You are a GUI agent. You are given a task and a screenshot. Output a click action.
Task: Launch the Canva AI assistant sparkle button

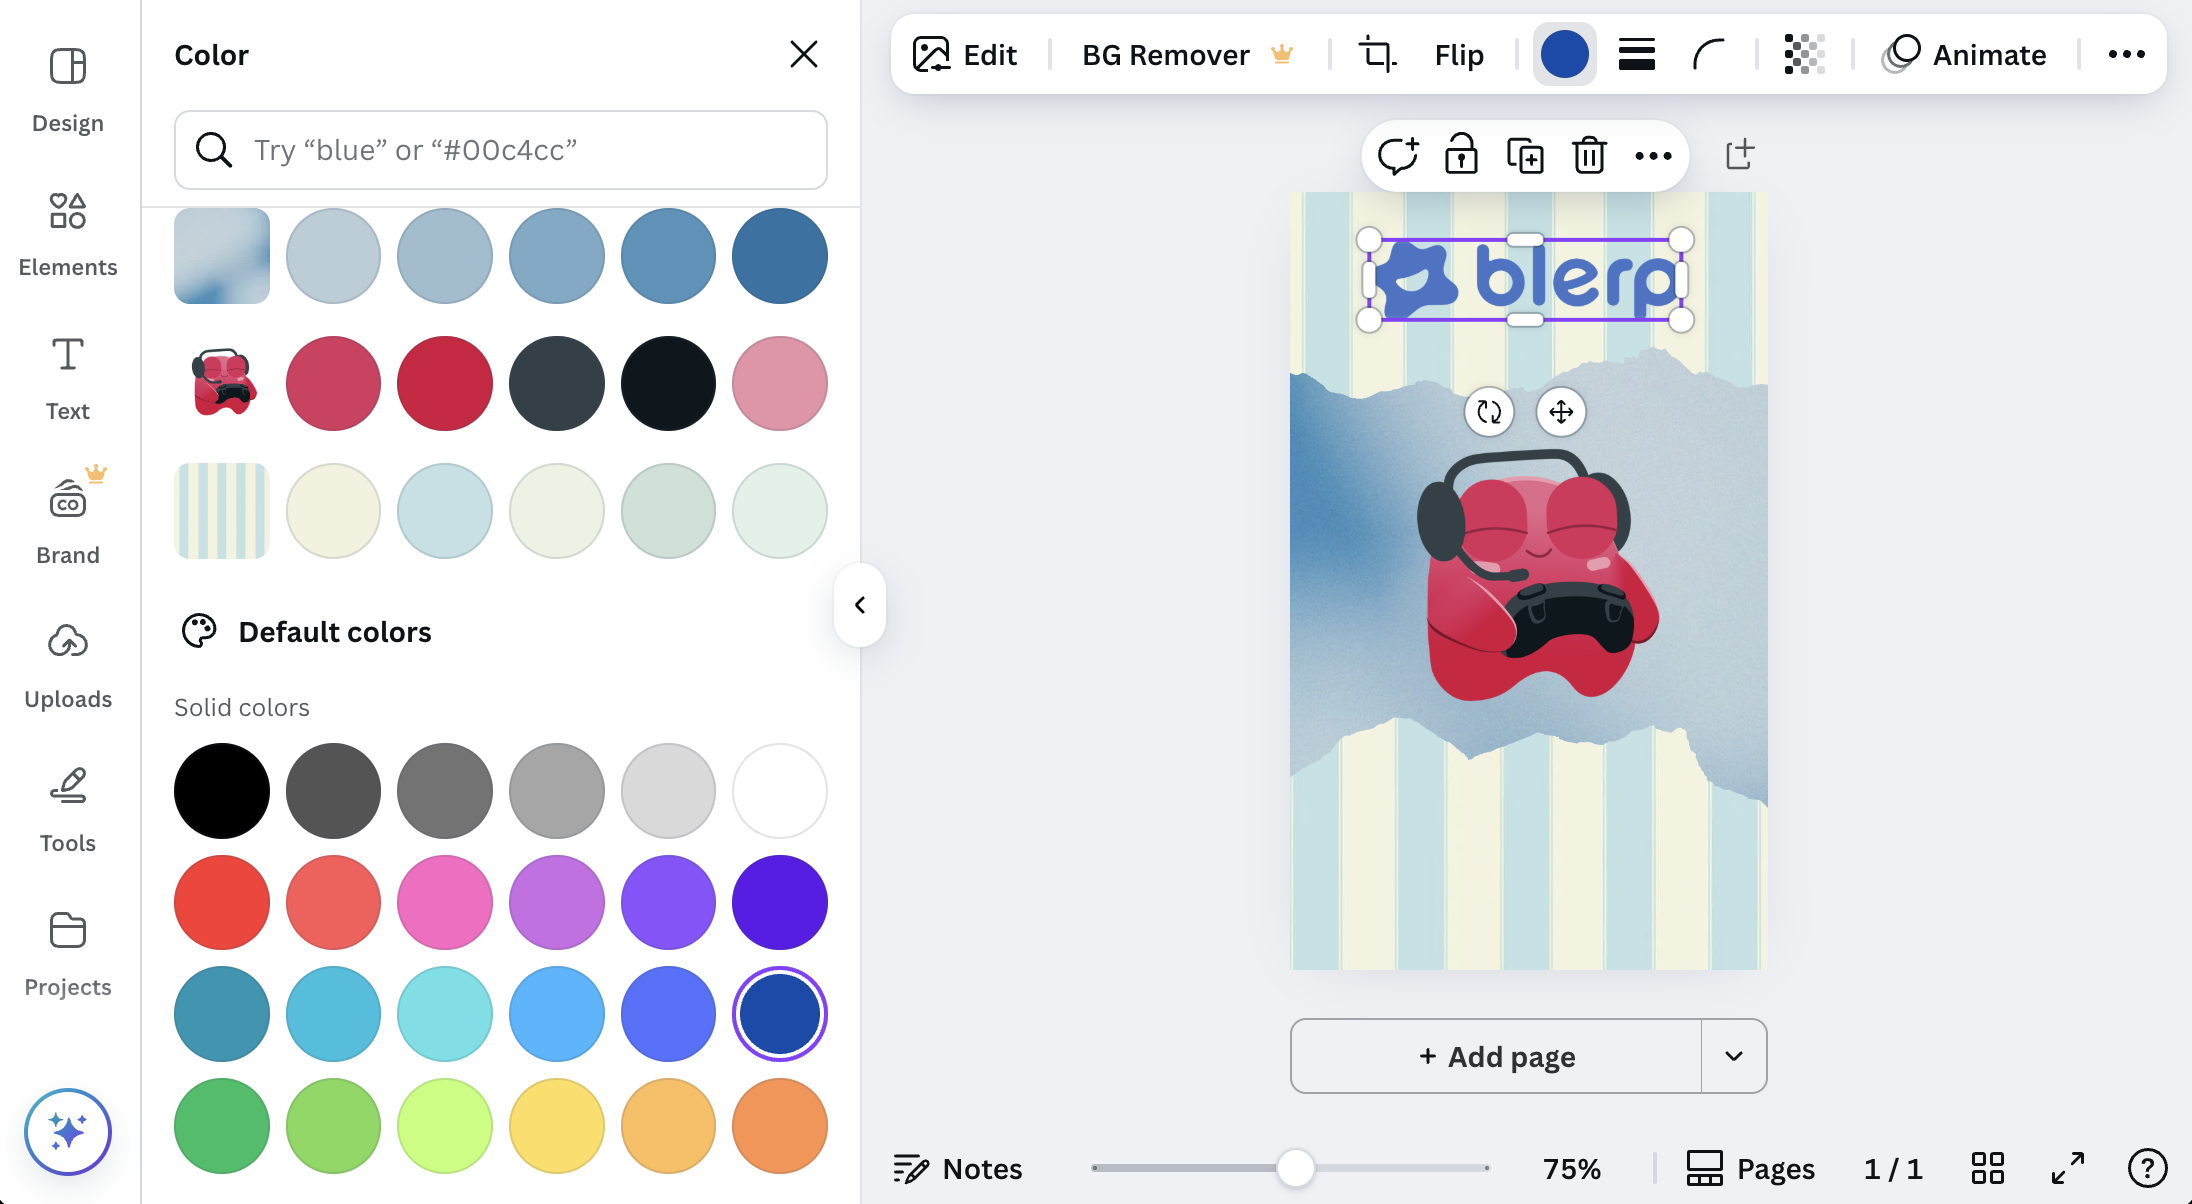pos(68,1132)
